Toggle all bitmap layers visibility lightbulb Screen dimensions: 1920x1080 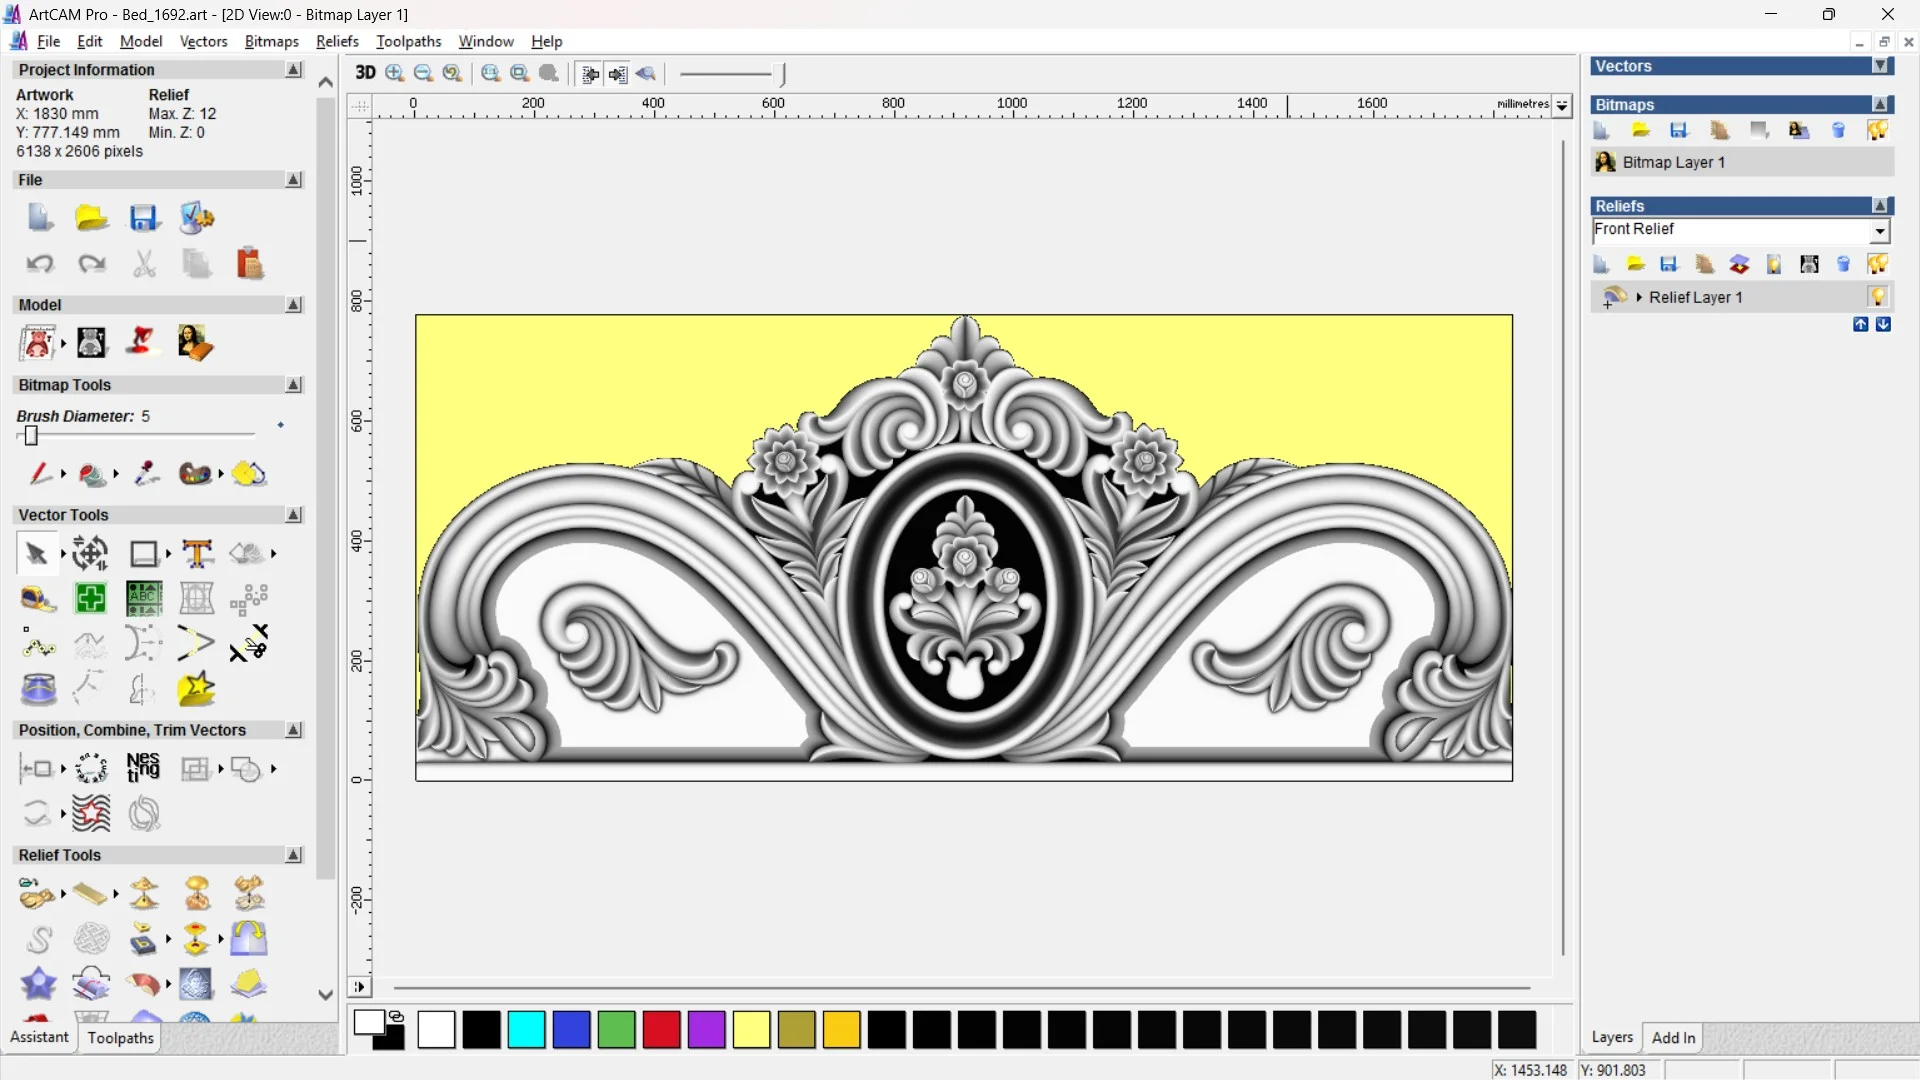[1877, 131]
